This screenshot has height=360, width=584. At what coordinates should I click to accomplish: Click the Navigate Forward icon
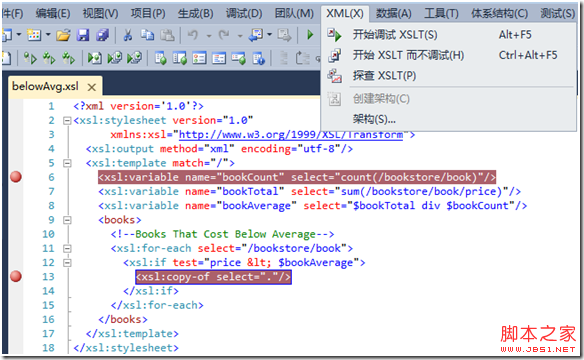point(284,35)
